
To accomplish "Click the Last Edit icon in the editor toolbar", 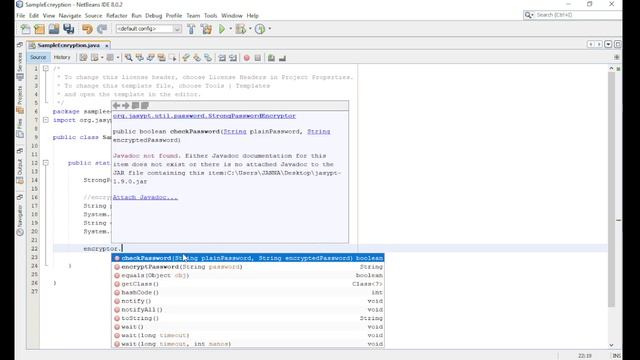I will tap(83, 58).
